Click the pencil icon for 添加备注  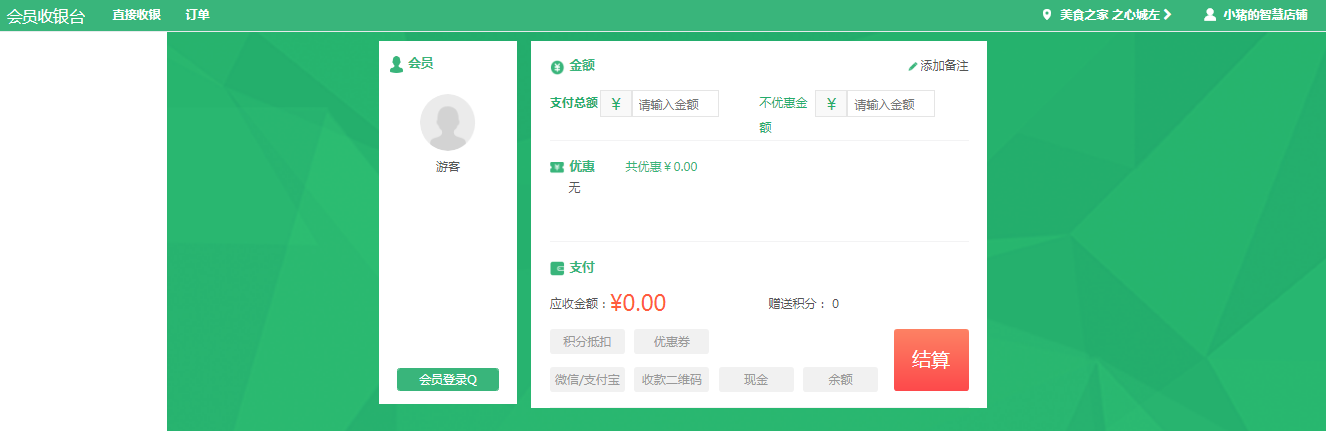[912, 66]
